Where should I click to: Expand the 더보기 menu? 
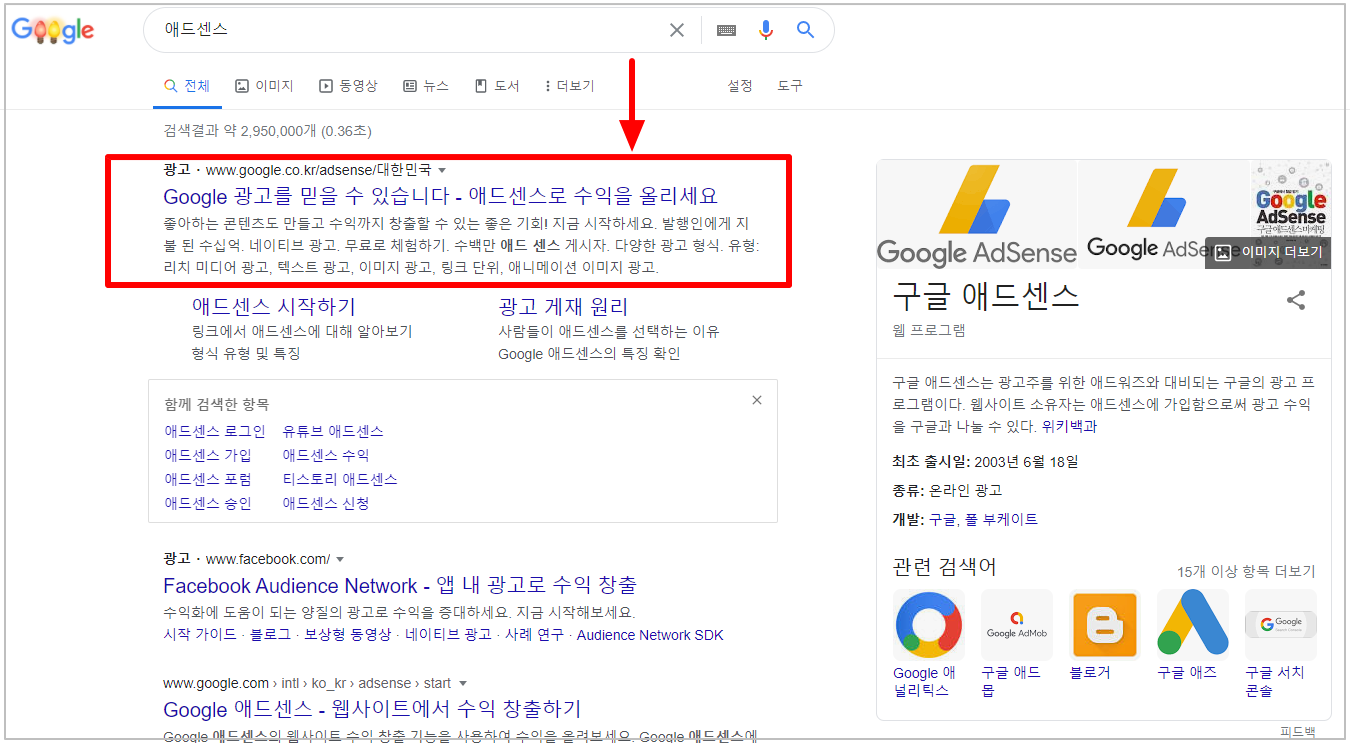pyautogui.click(x=569, y=86)
